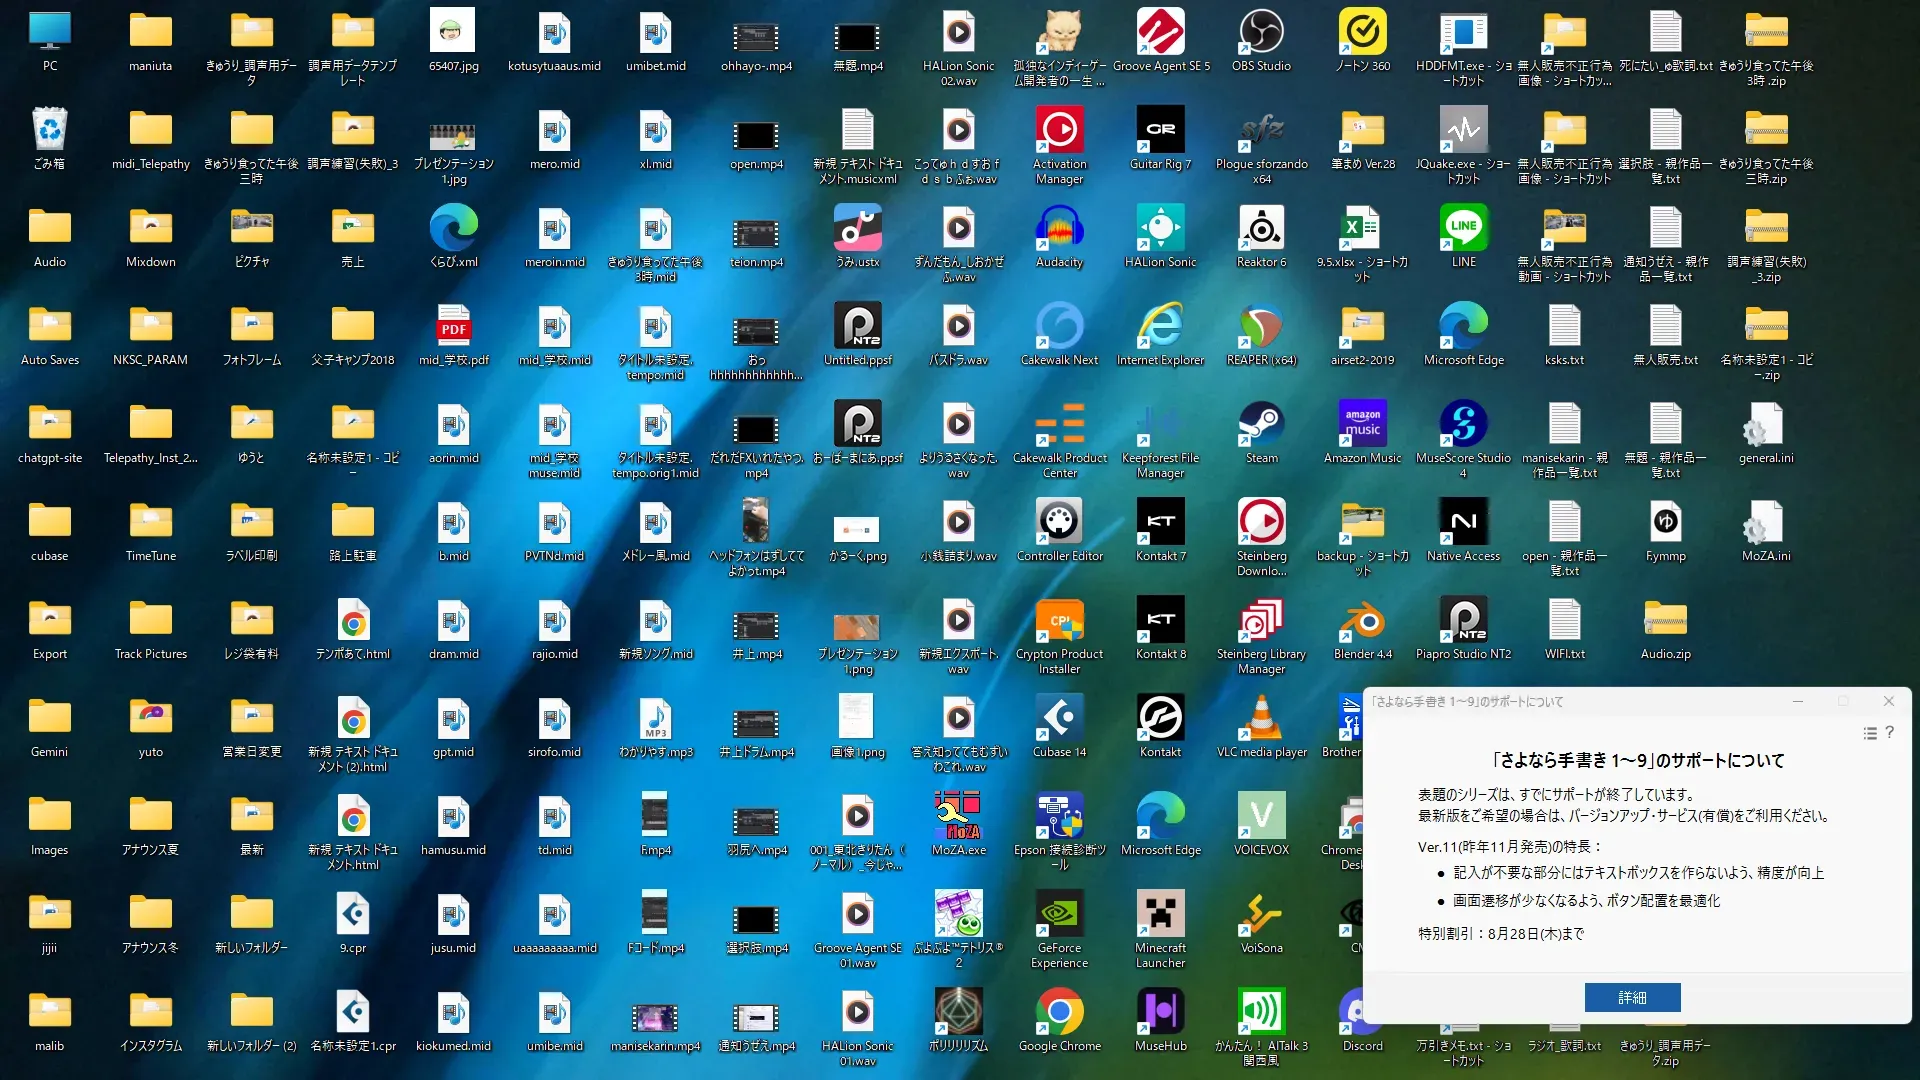Select MuseScore Studio 4 icon
This screenshot has height=1080, width=1920.
(1463, 425)
